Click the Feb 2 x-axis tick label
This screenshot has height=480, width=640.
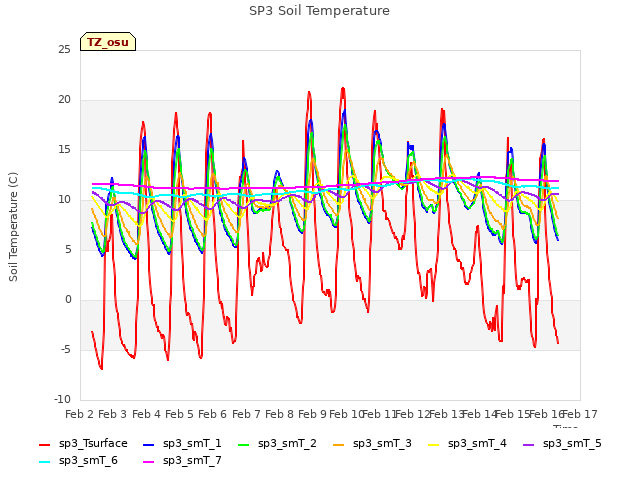[80, 414]
